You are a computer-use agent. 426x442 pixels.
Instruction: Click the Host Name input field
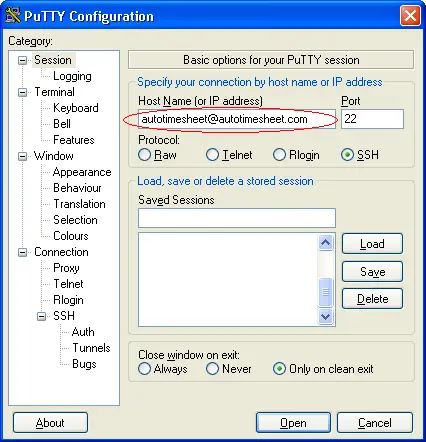pyautogui.click(x=237, y=119)
